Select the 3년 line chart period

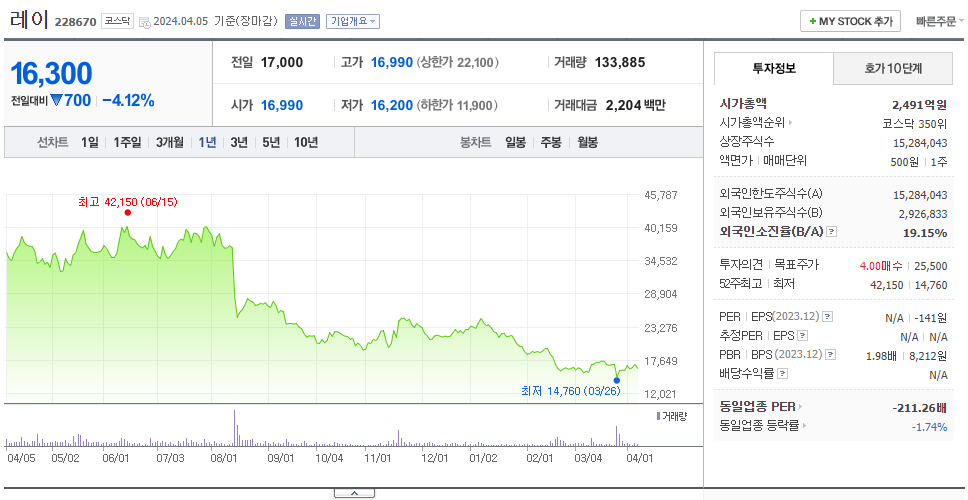pos(239,143)
